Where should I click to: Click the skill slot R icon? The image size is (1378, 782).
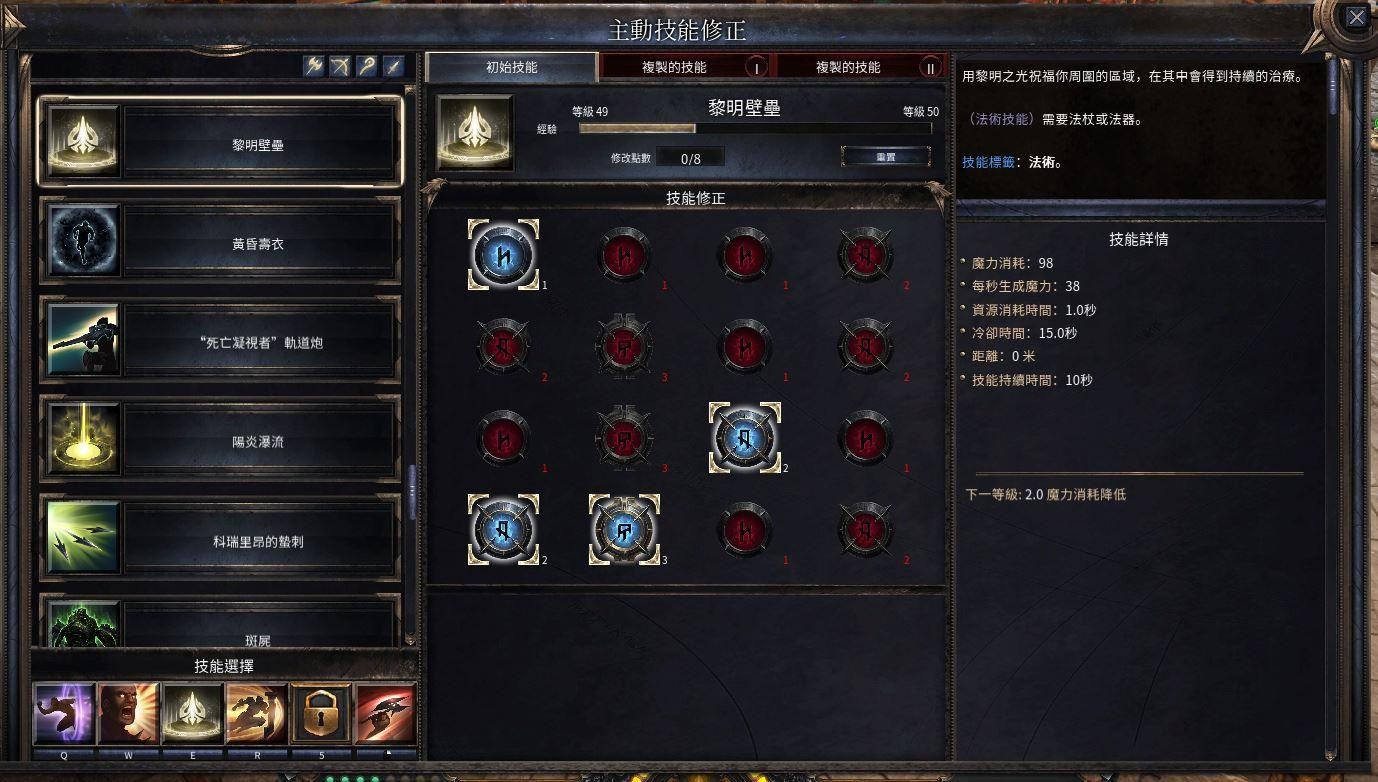click(x=257, y=714)
